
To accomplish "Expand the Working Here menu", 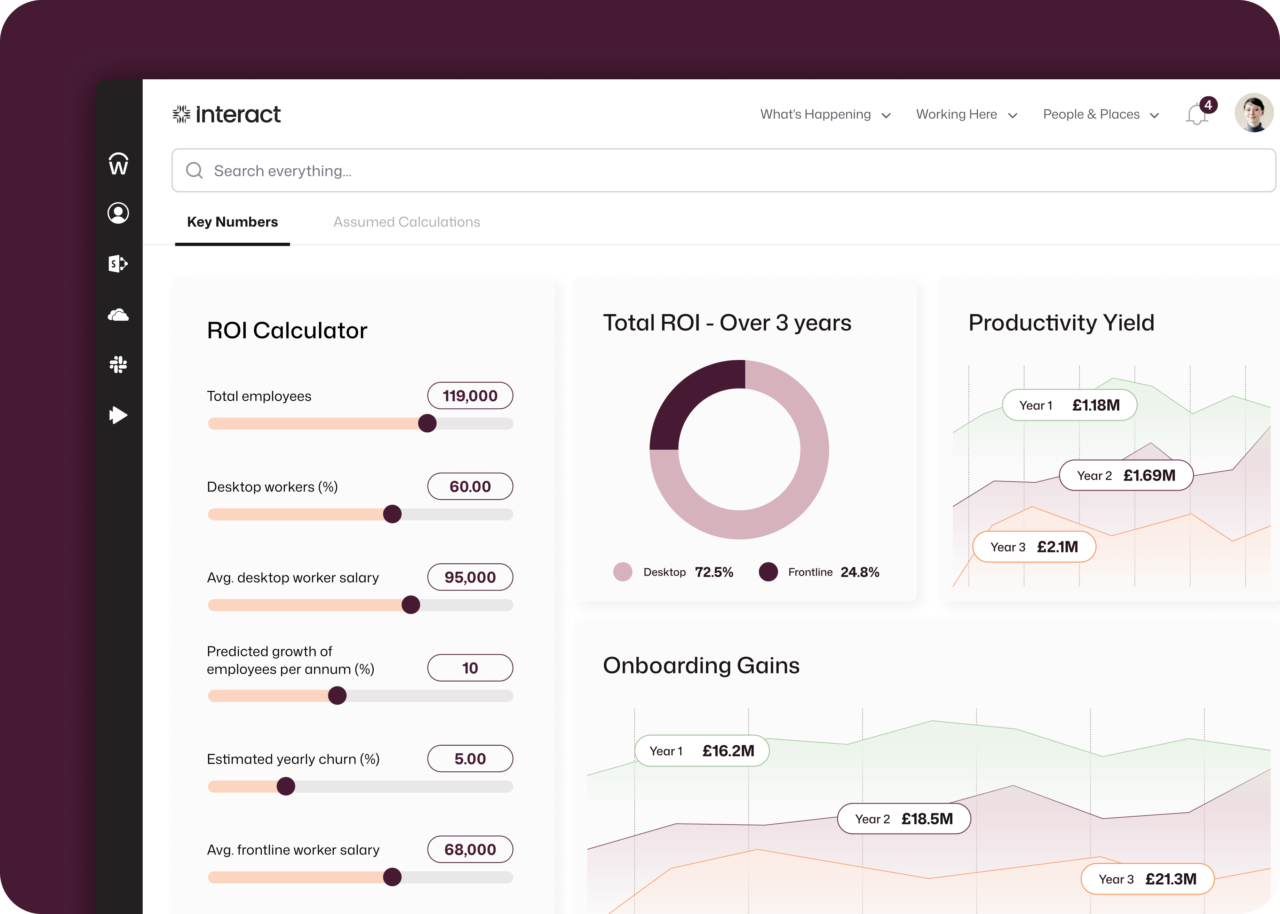I will [x=966, y=114].
